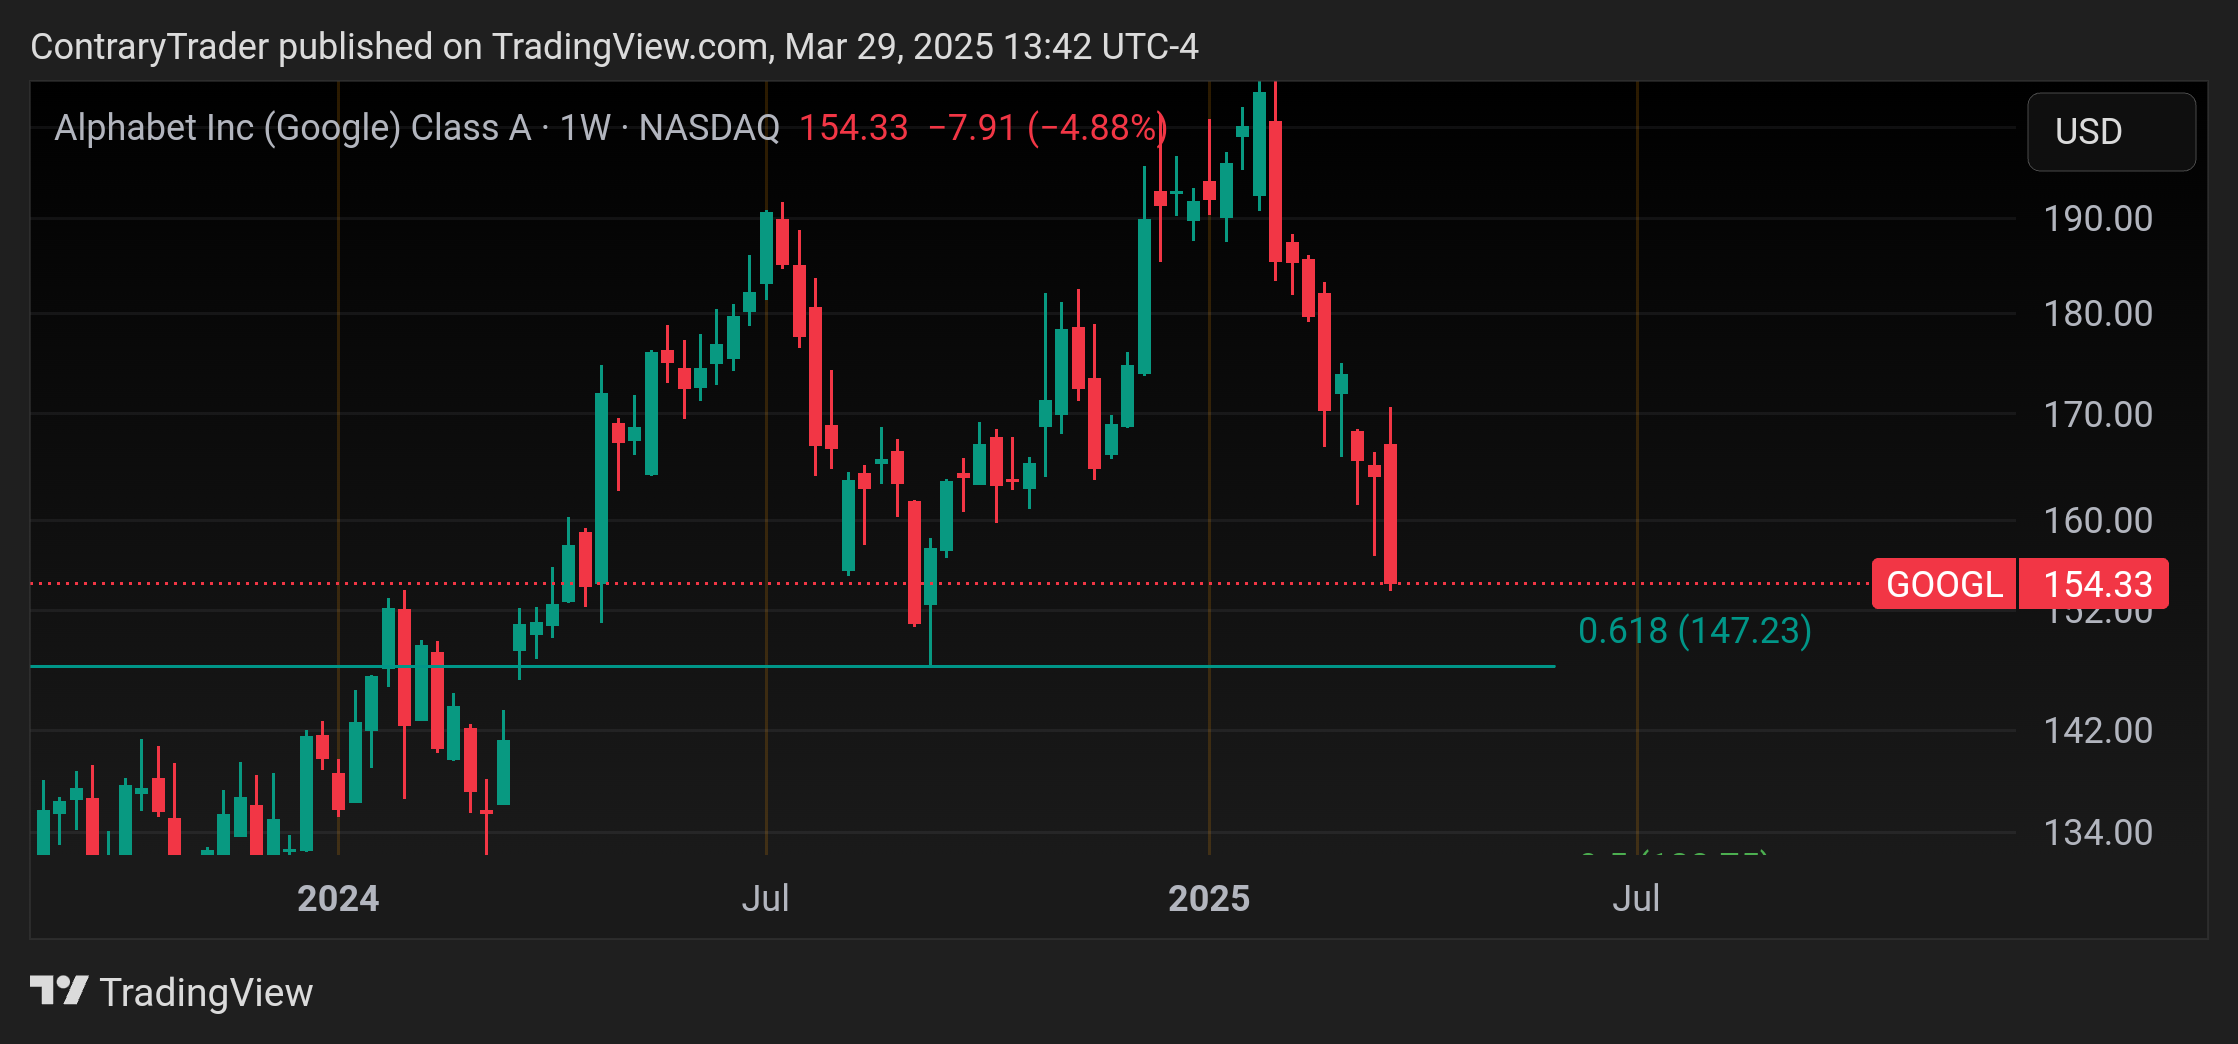Click the 160.00 price axis label
Image resolution: width=2238 pixels, height=1044 pixels.
point(2098,520)
